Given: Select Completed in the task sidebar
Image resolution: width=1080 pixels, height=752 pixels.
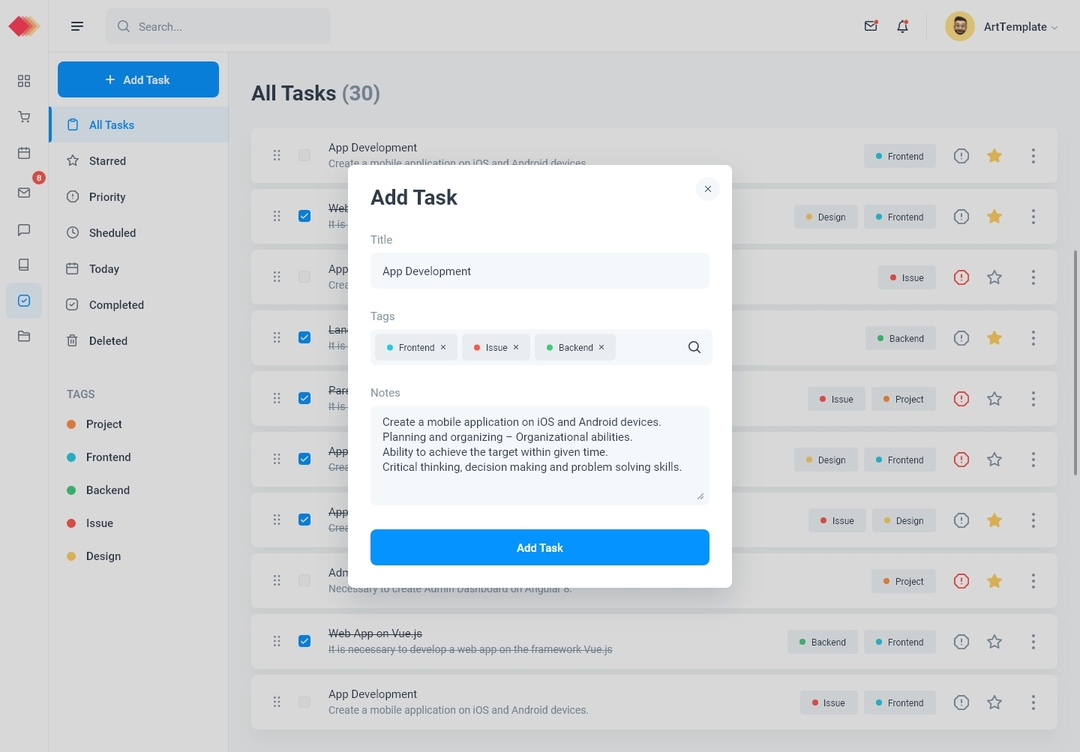Looking at the screenshot, I should tap(116, 305).
